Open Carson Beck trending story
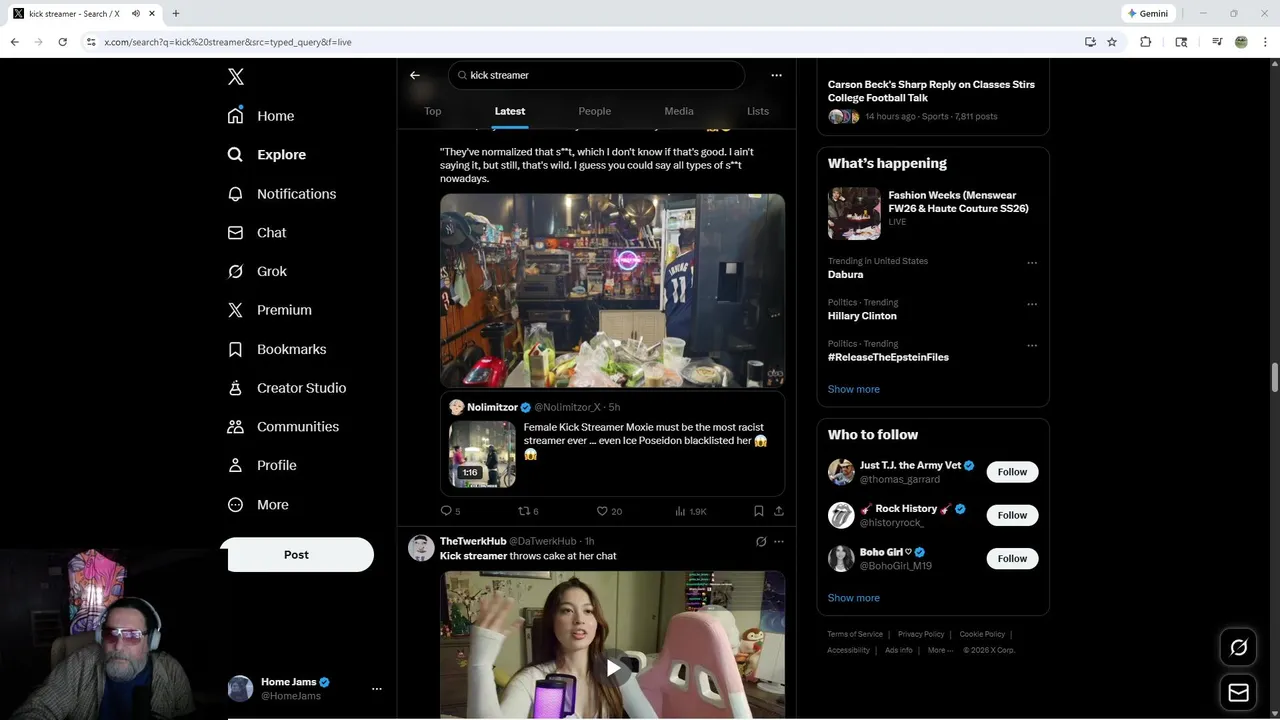 point(931,91)
